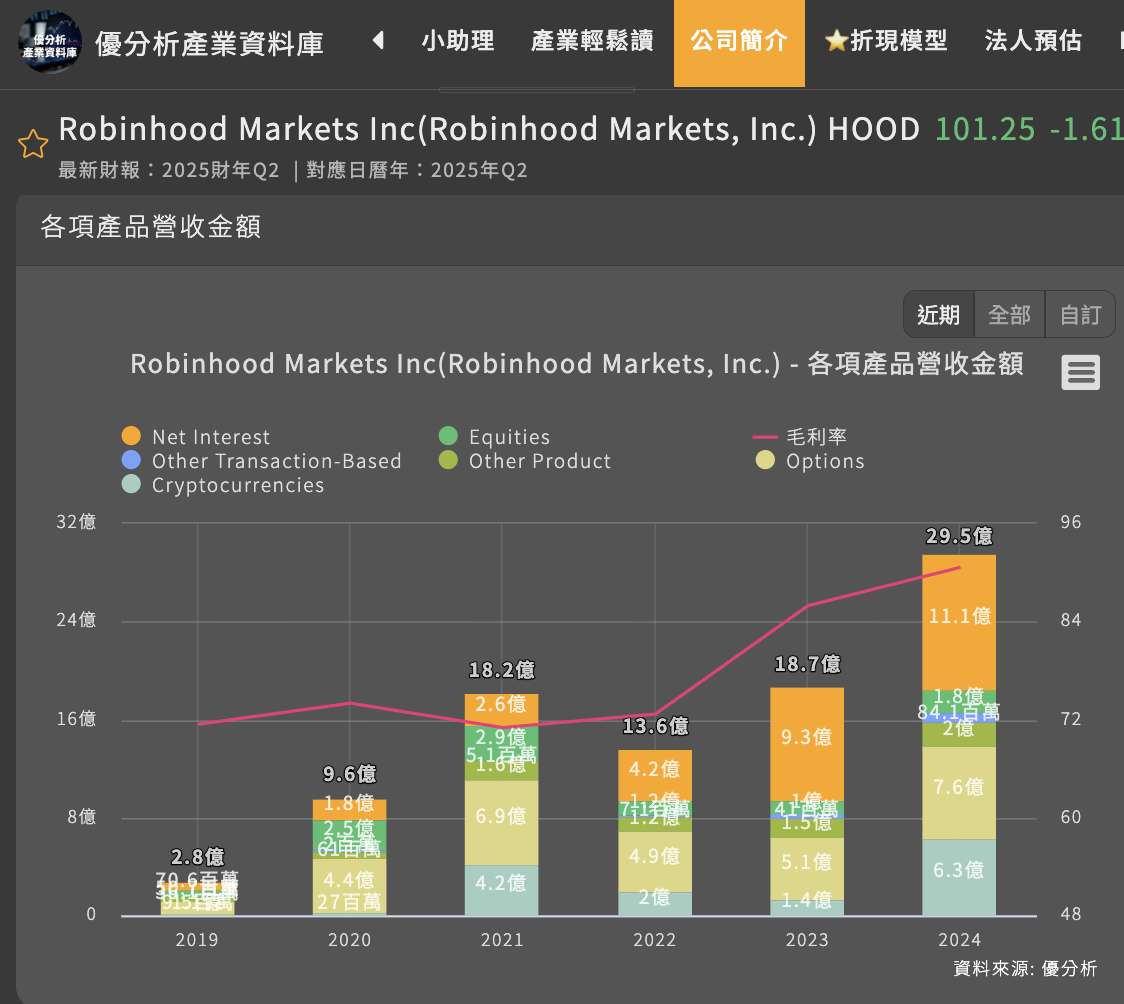This screenshot has width=1124, height=1004.
Task: Switch to the 法人預估 tab
Action: coord(1033,41)
